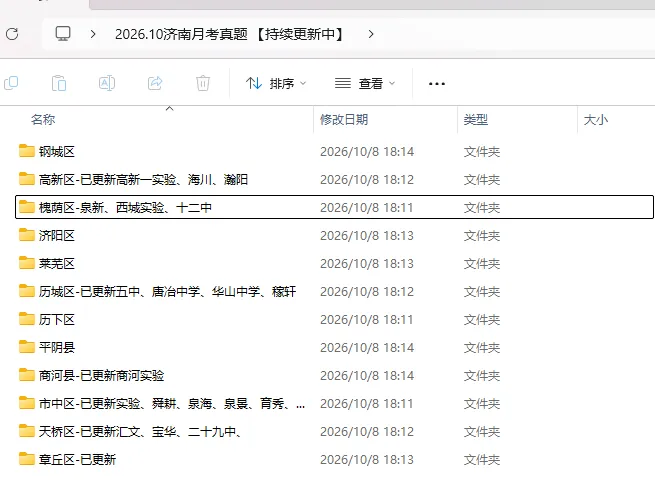The height and width of the screenshot is (484, 655).
Task: Sort by the 类型 column header
Action: 475,120
